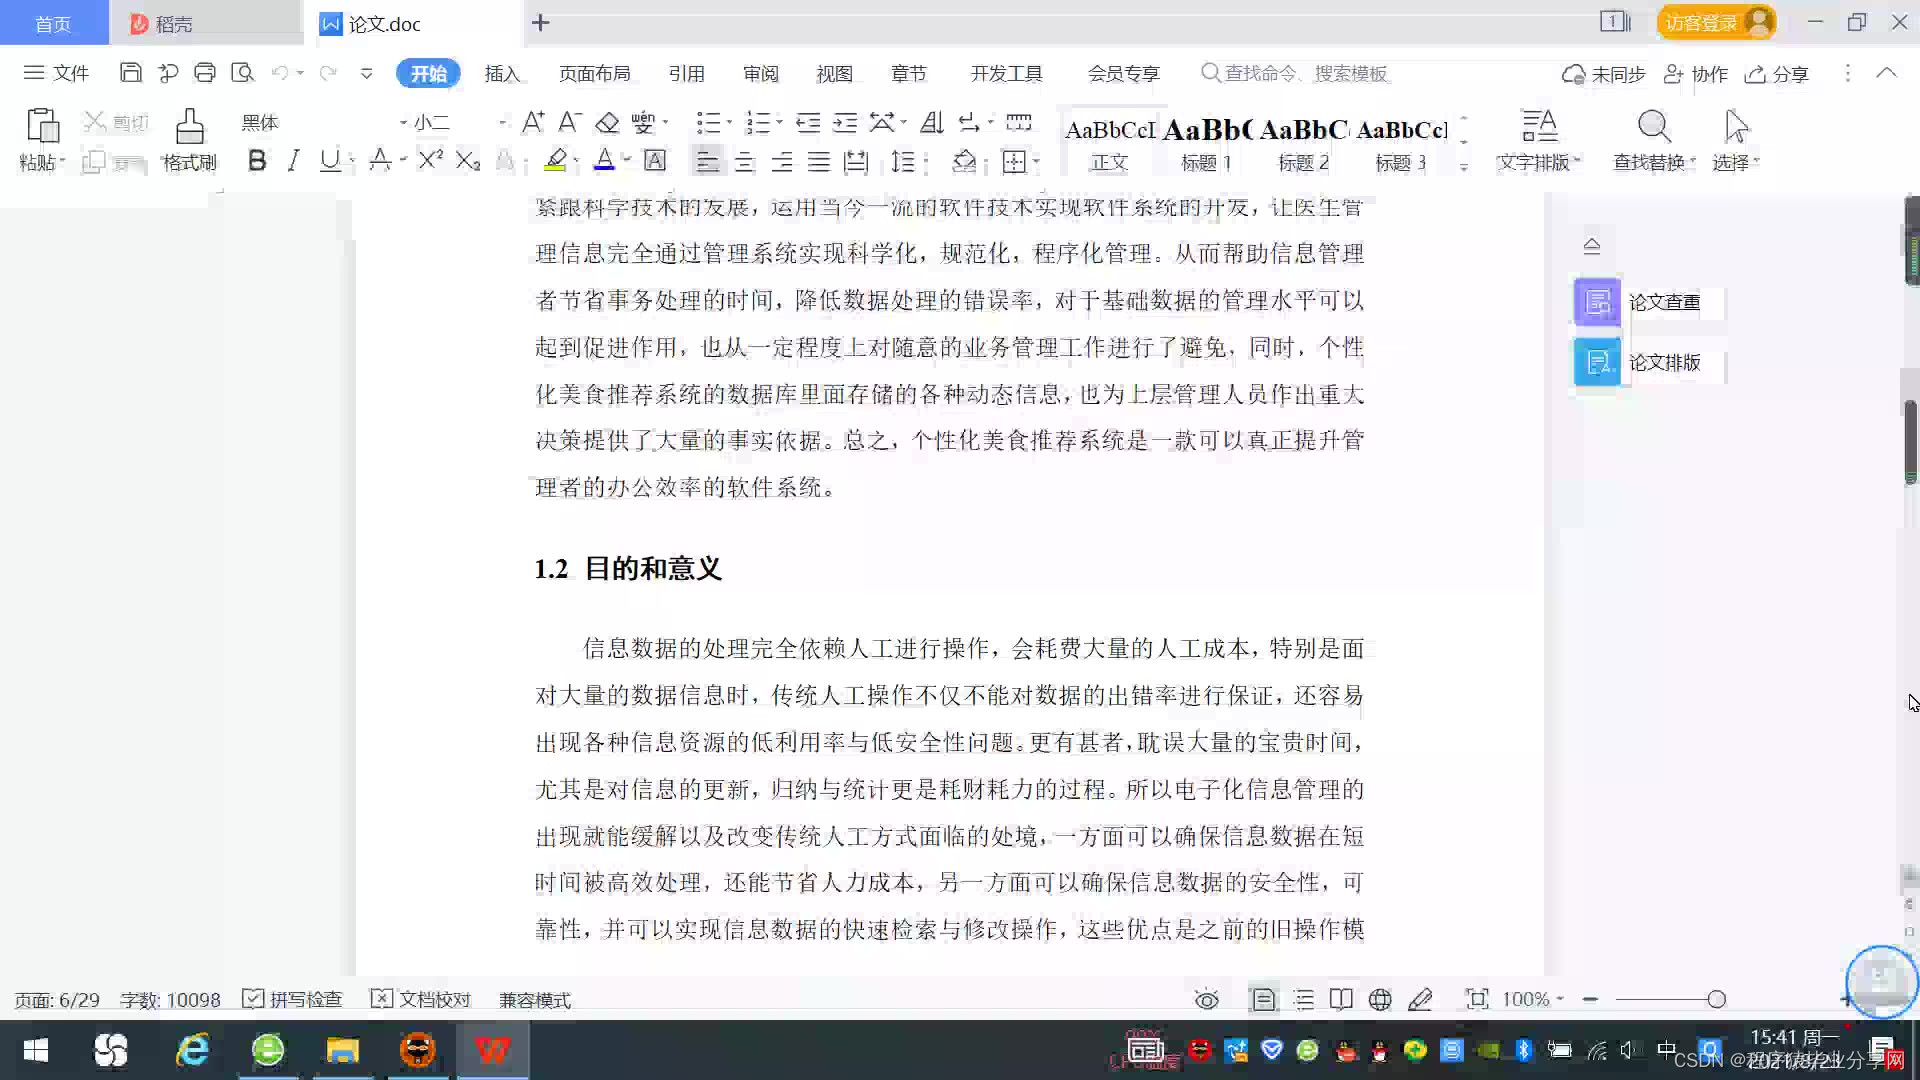The width and height of the screenshot is (1920, 1080).
Task: Apply superscript formatting
Action: pos(430,161)
